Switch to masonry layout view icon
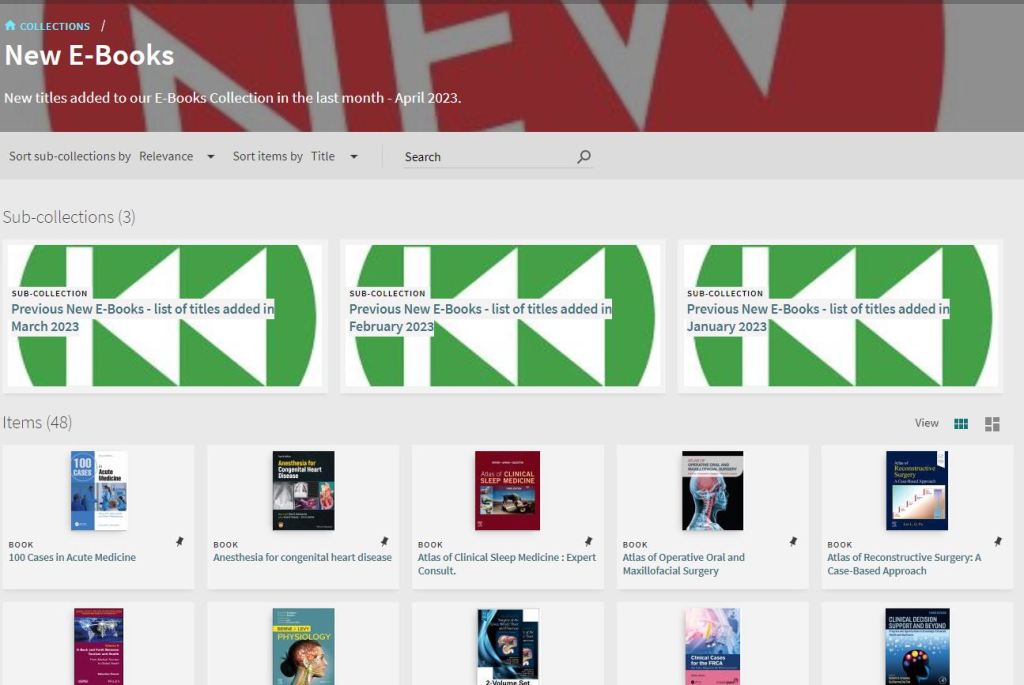1024x685 pixels. pyautogui.click(x=992, y=424)
